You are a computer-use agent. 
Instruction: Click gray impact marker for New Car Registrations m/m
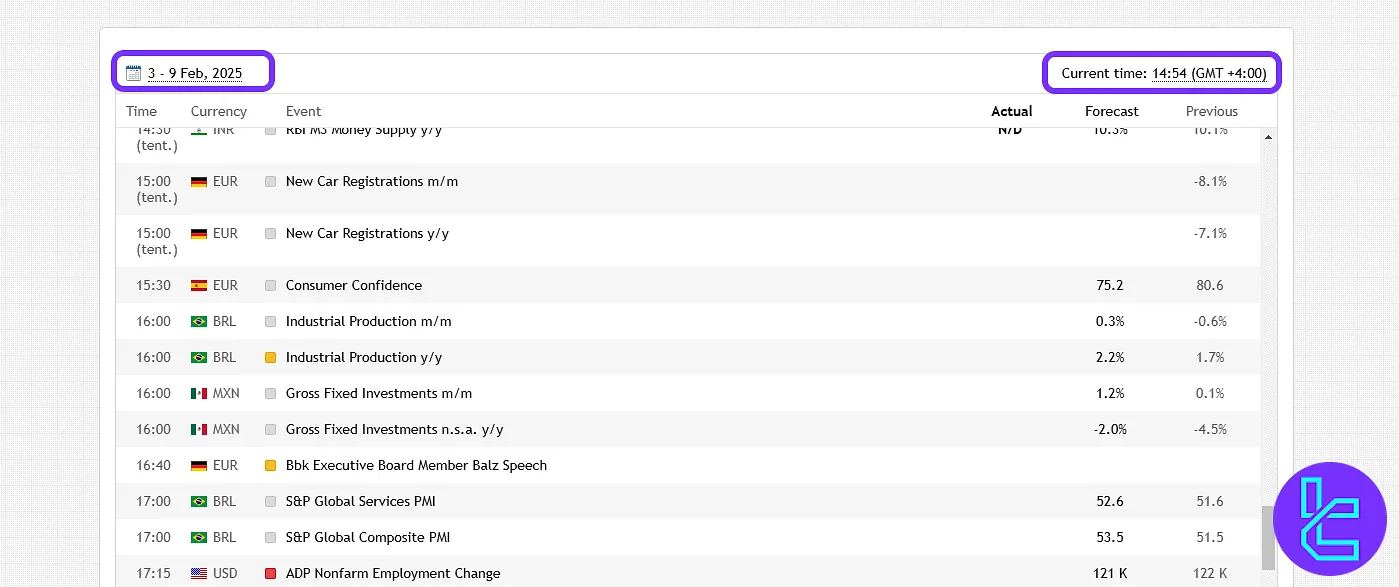(270, 181)
